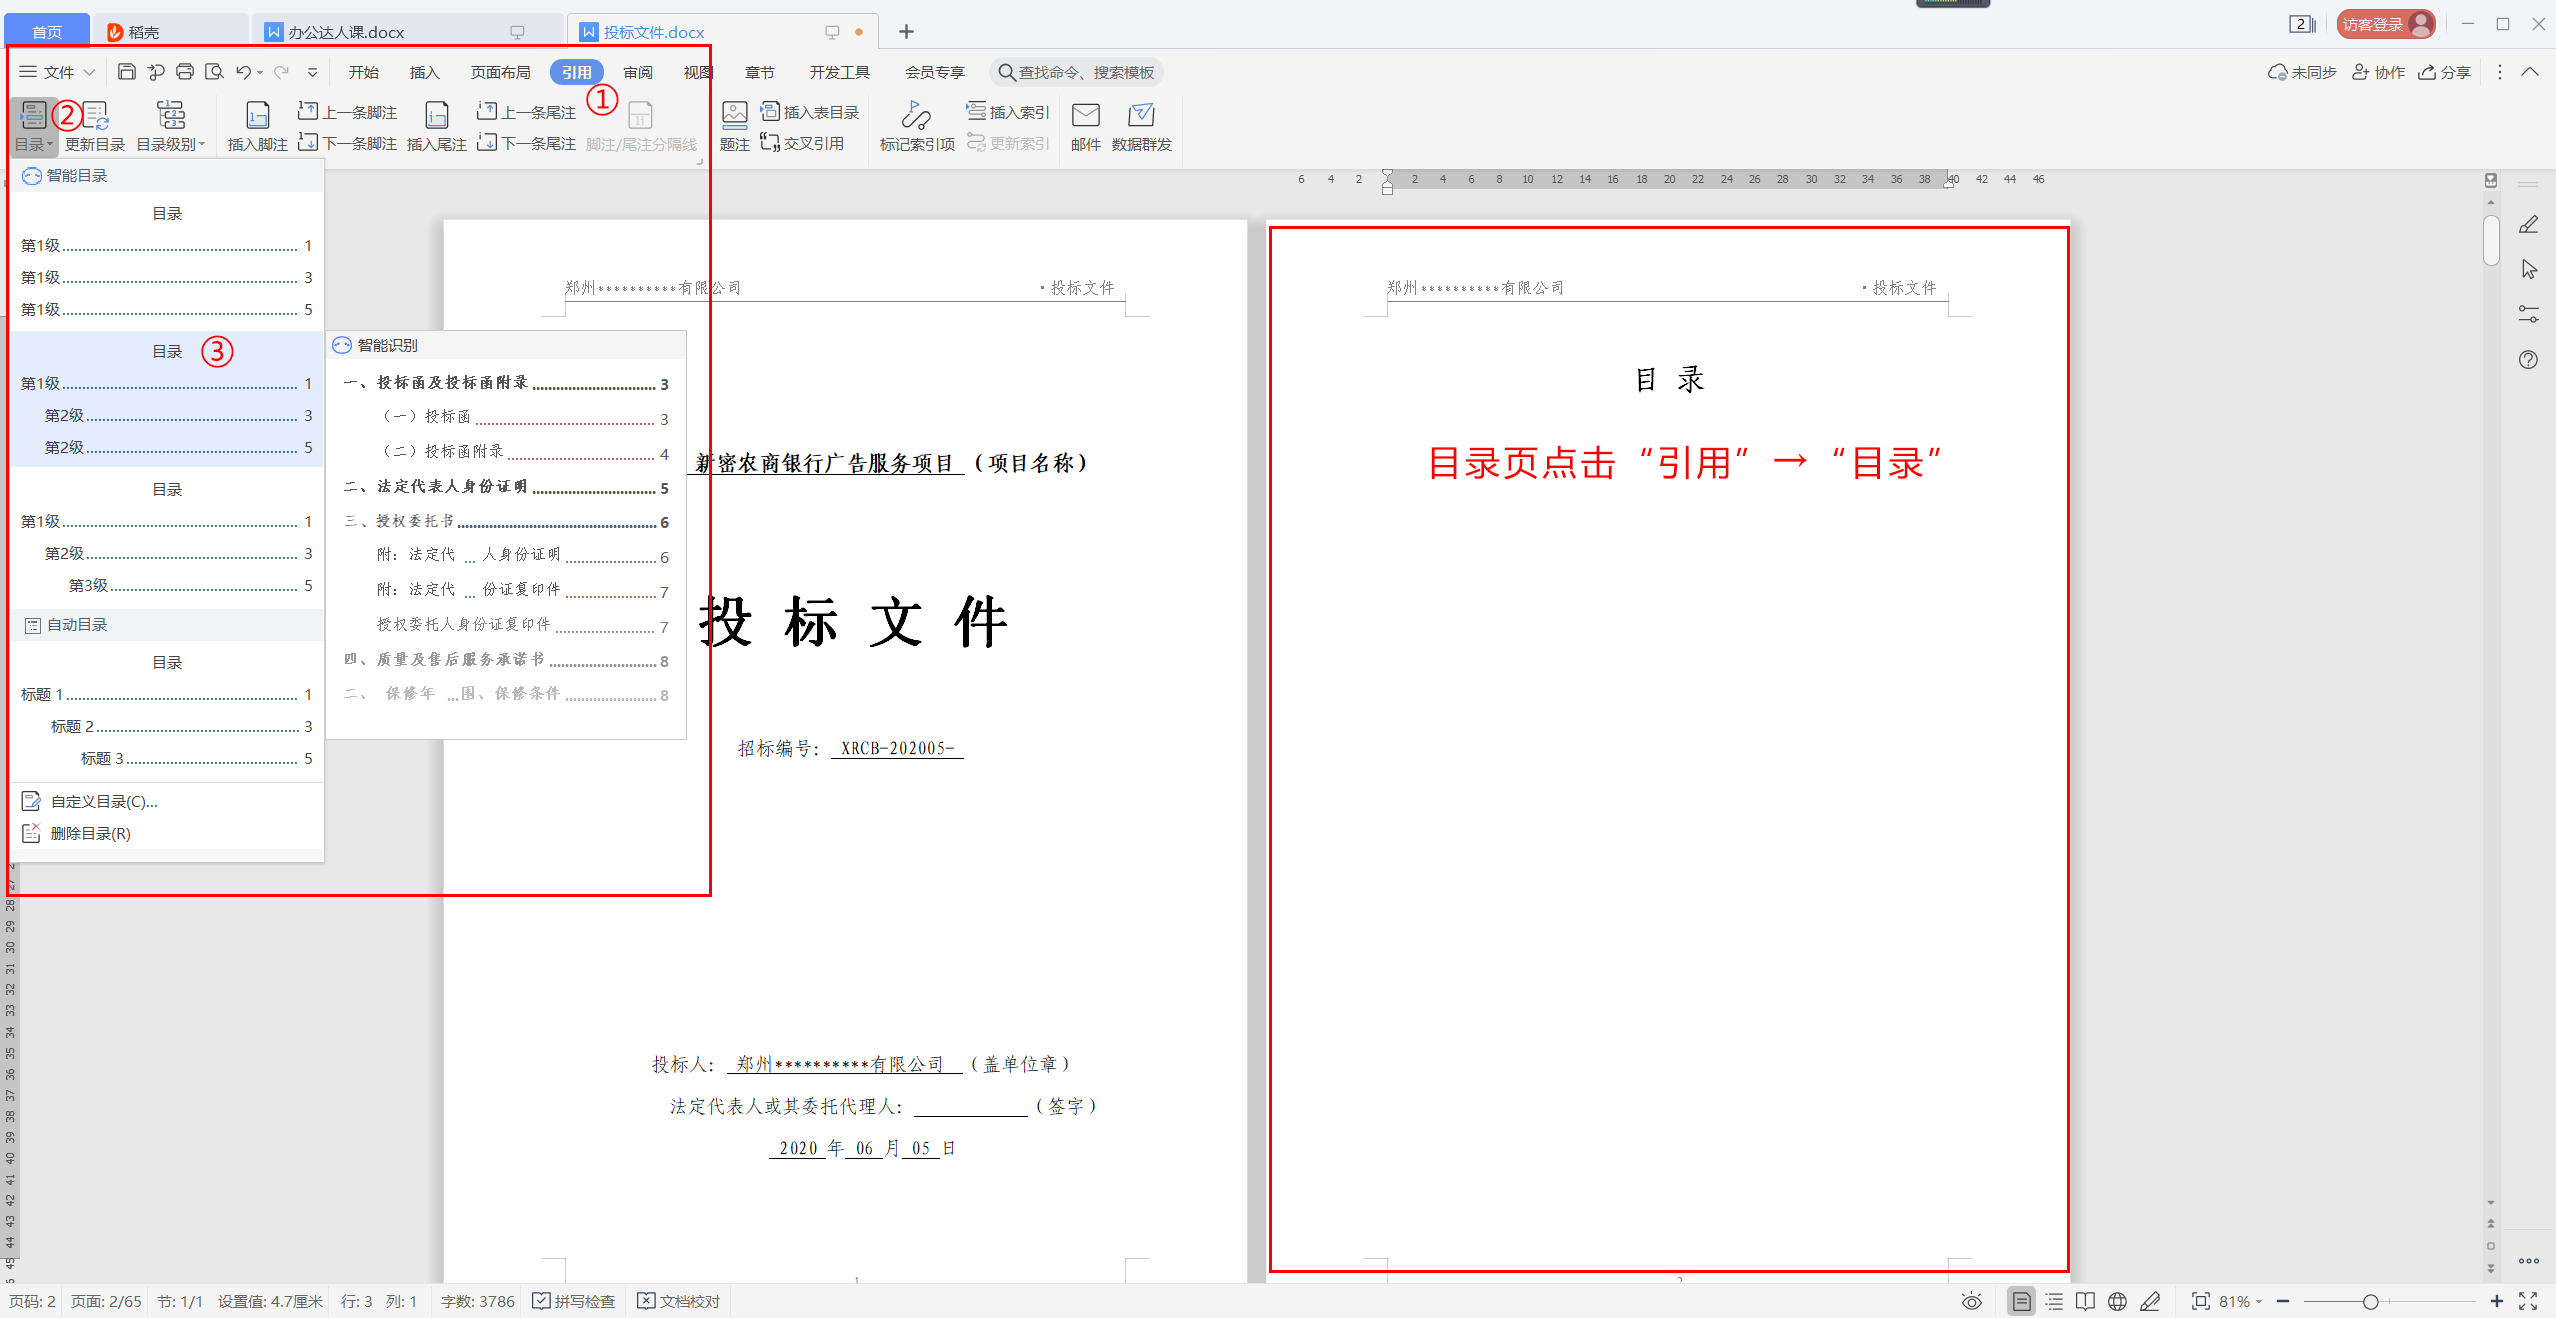Click 交叉引用 (Cross-reference)

802,143
